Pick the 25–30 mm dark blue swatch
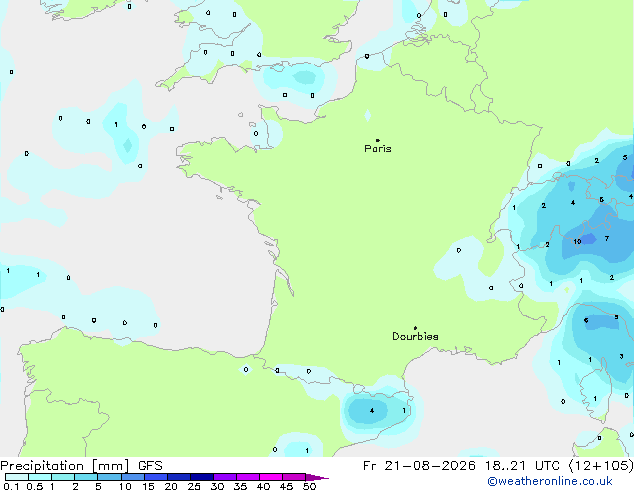 pos(201,477)
